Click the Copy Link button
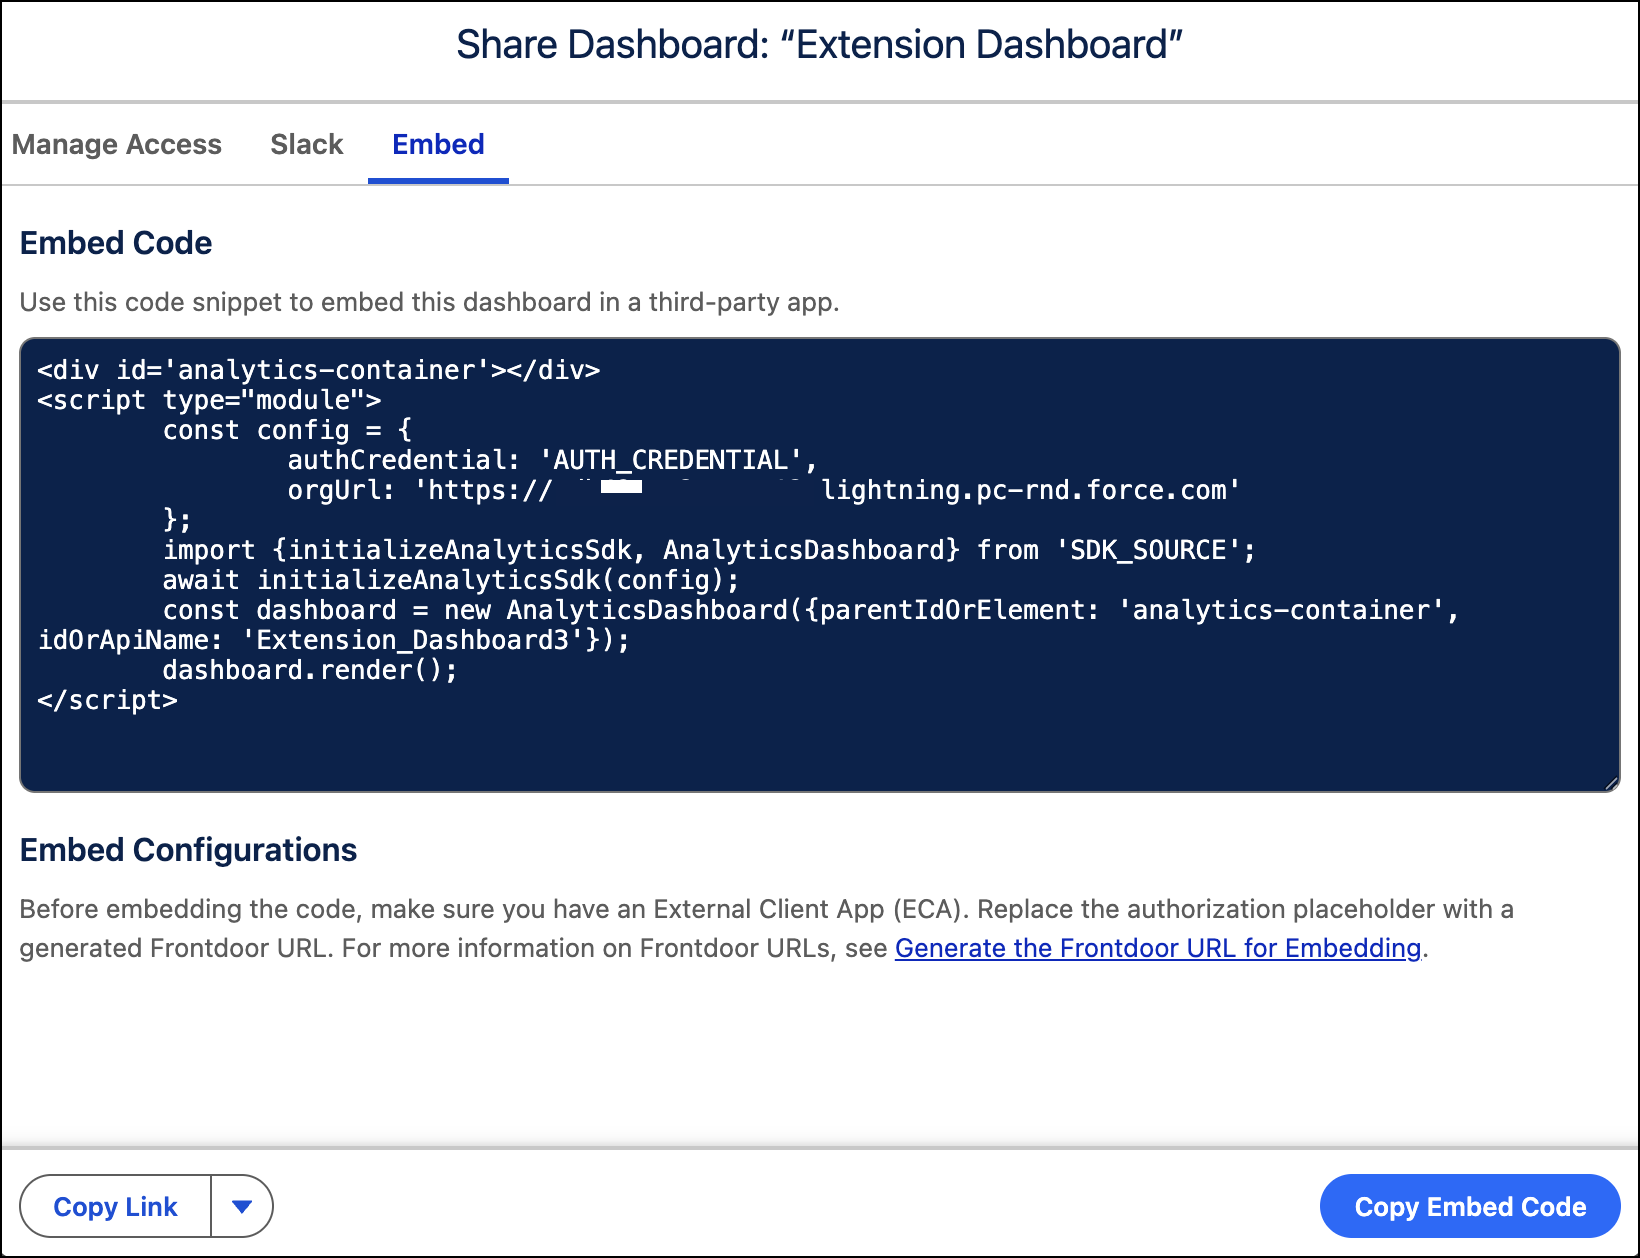This screenshot has width=1640, height=1258. pos(116,1206)
